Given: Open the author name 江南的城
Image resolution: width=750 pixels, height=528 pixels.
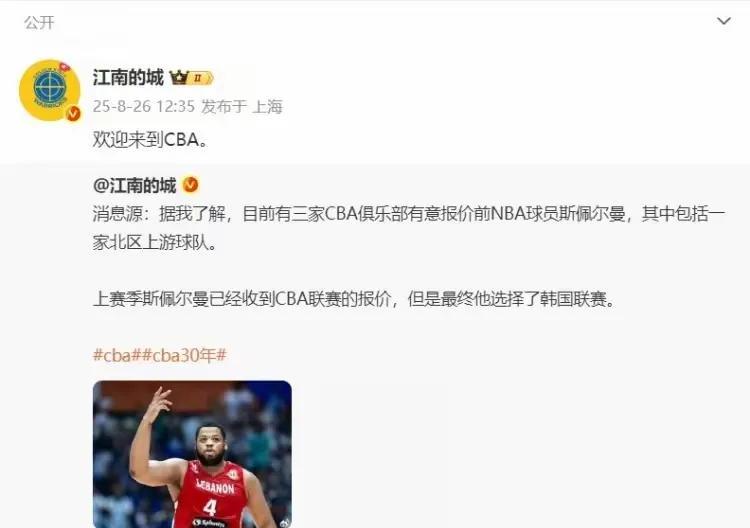Looking at the screenshot, I should point(128,77).
